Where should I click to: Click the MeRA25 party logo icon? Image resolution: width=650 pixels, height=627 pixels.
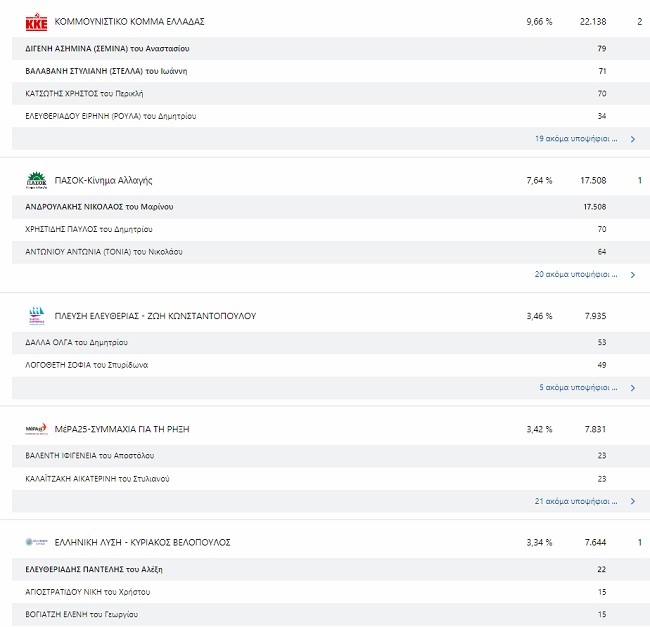point(36,429)
